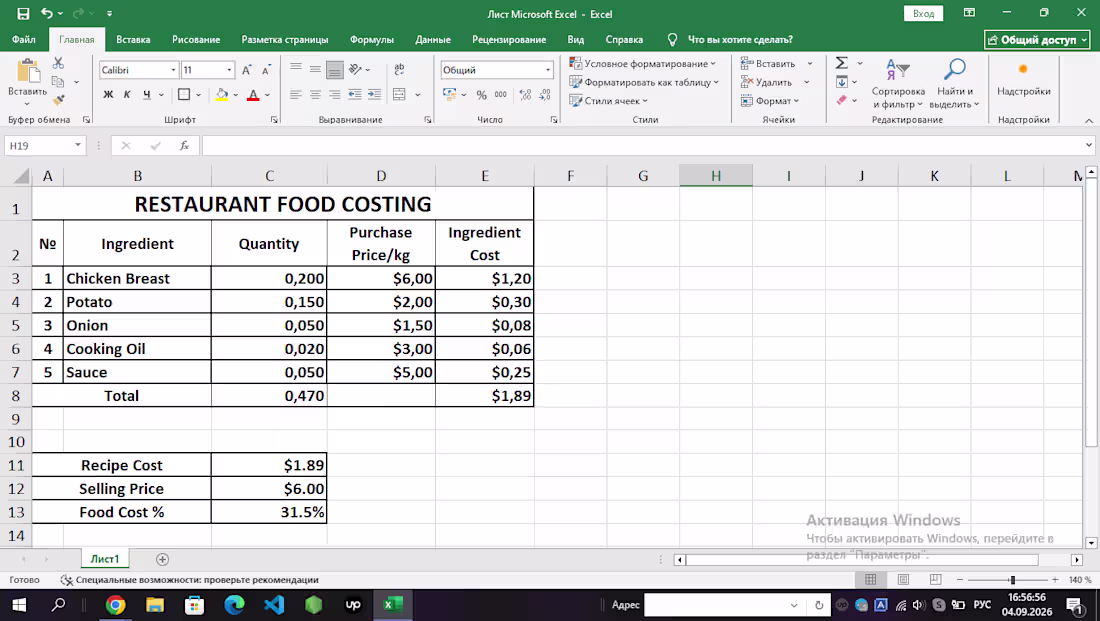Click the Merge and Center icon
Screen dimensions: 1100x621
click(399, 95)
